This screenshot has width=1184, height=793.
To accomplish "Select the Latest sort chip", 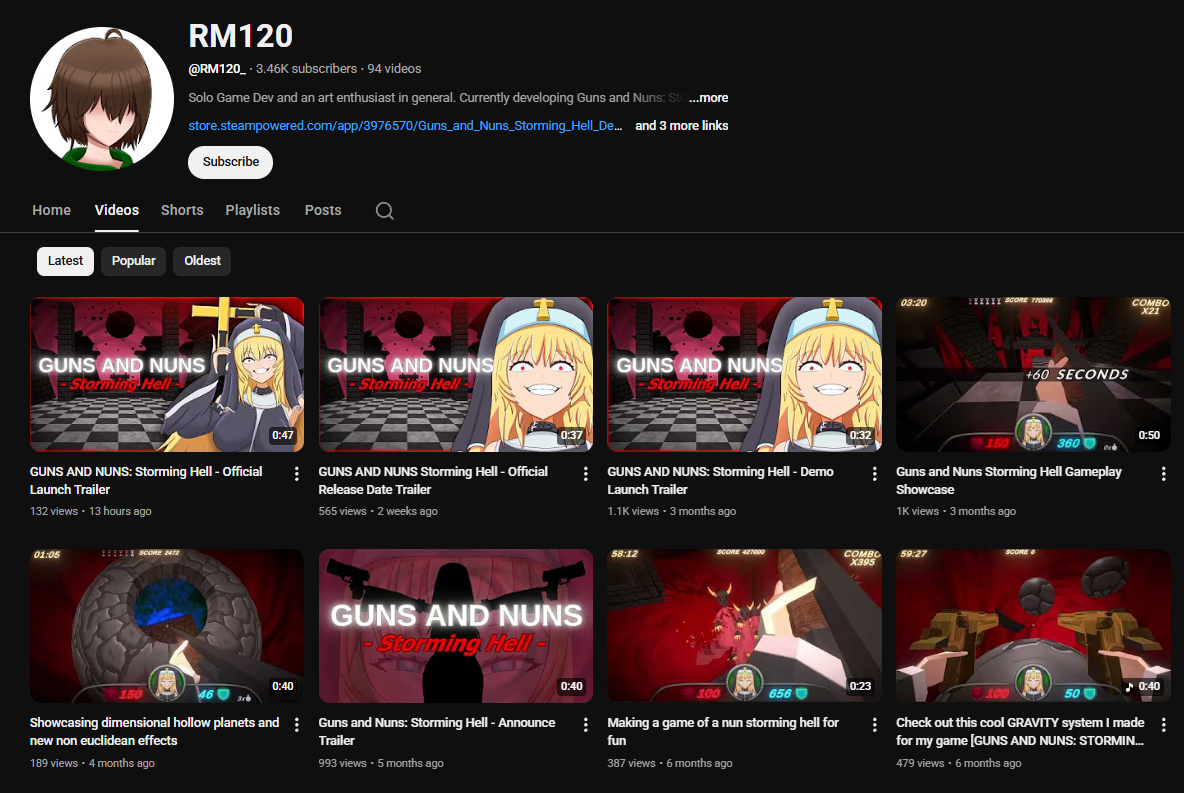I will [x=66, y=261].
